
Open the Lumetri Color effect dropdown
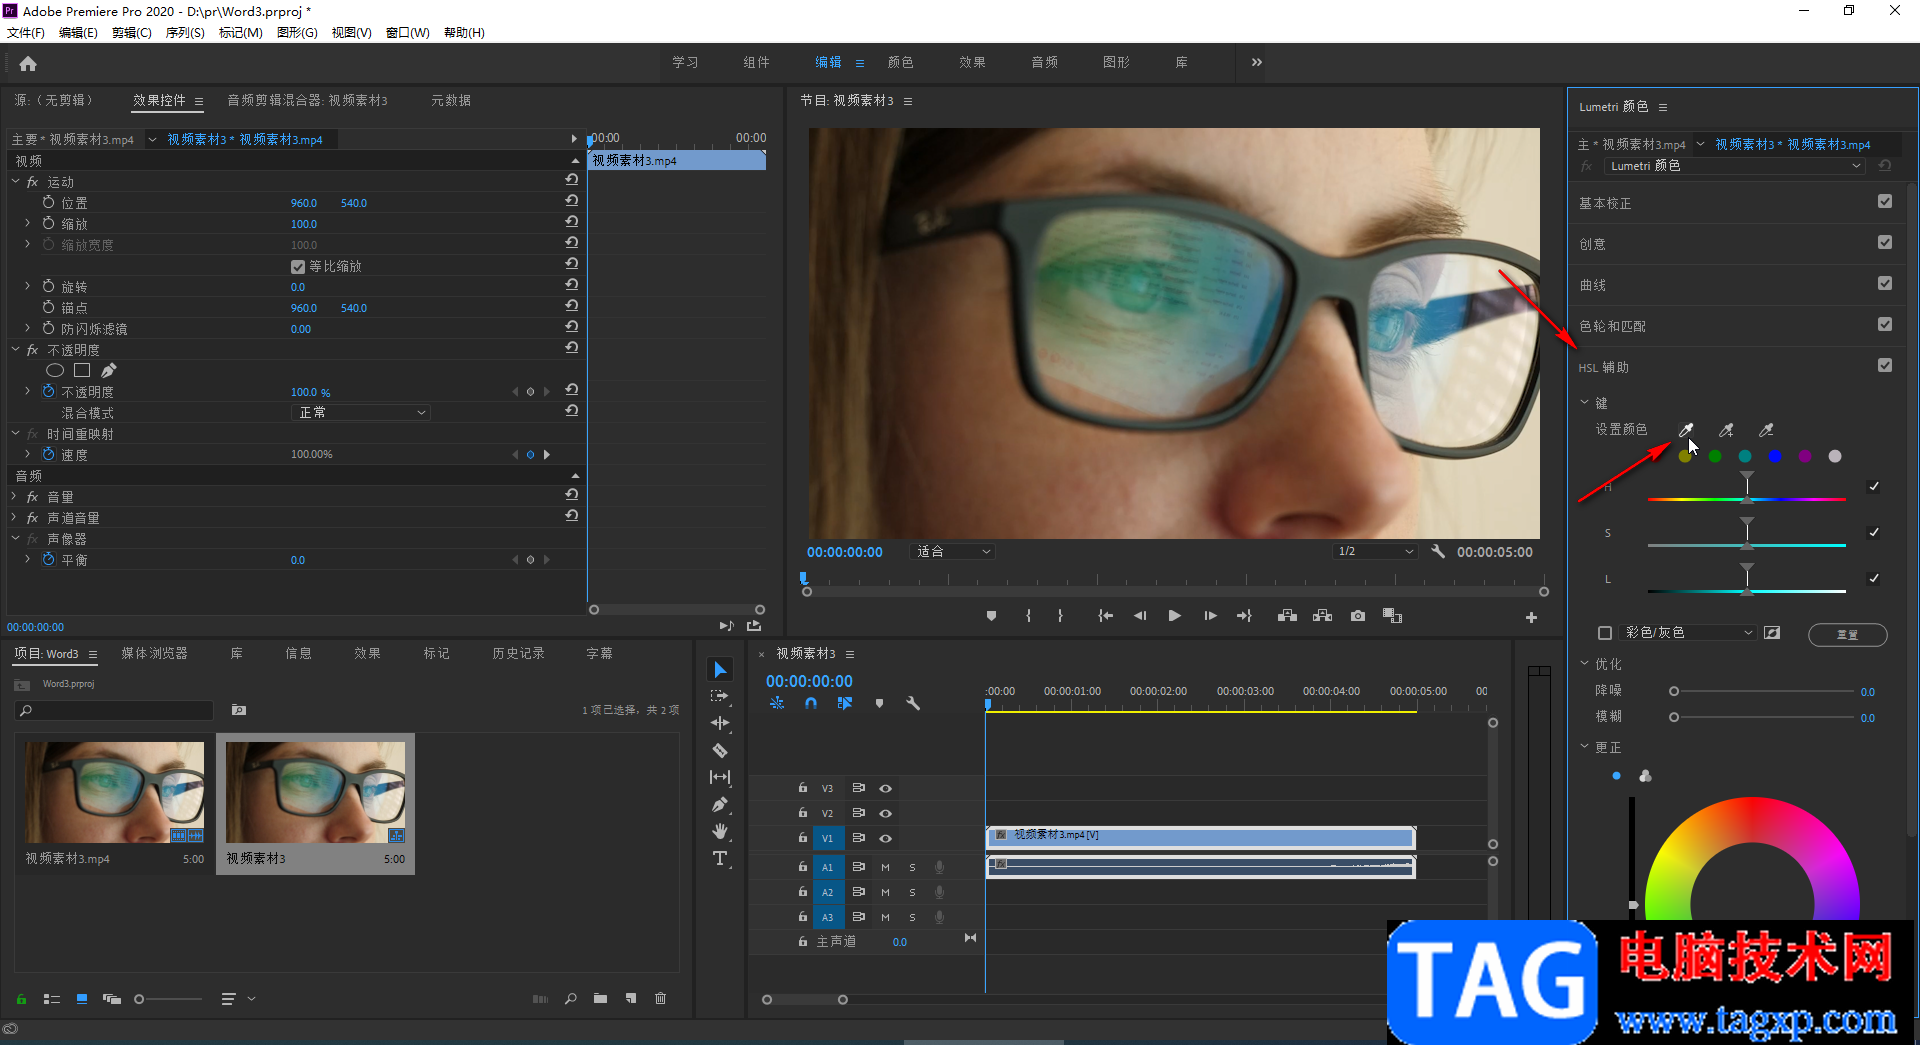[1735, 166]
